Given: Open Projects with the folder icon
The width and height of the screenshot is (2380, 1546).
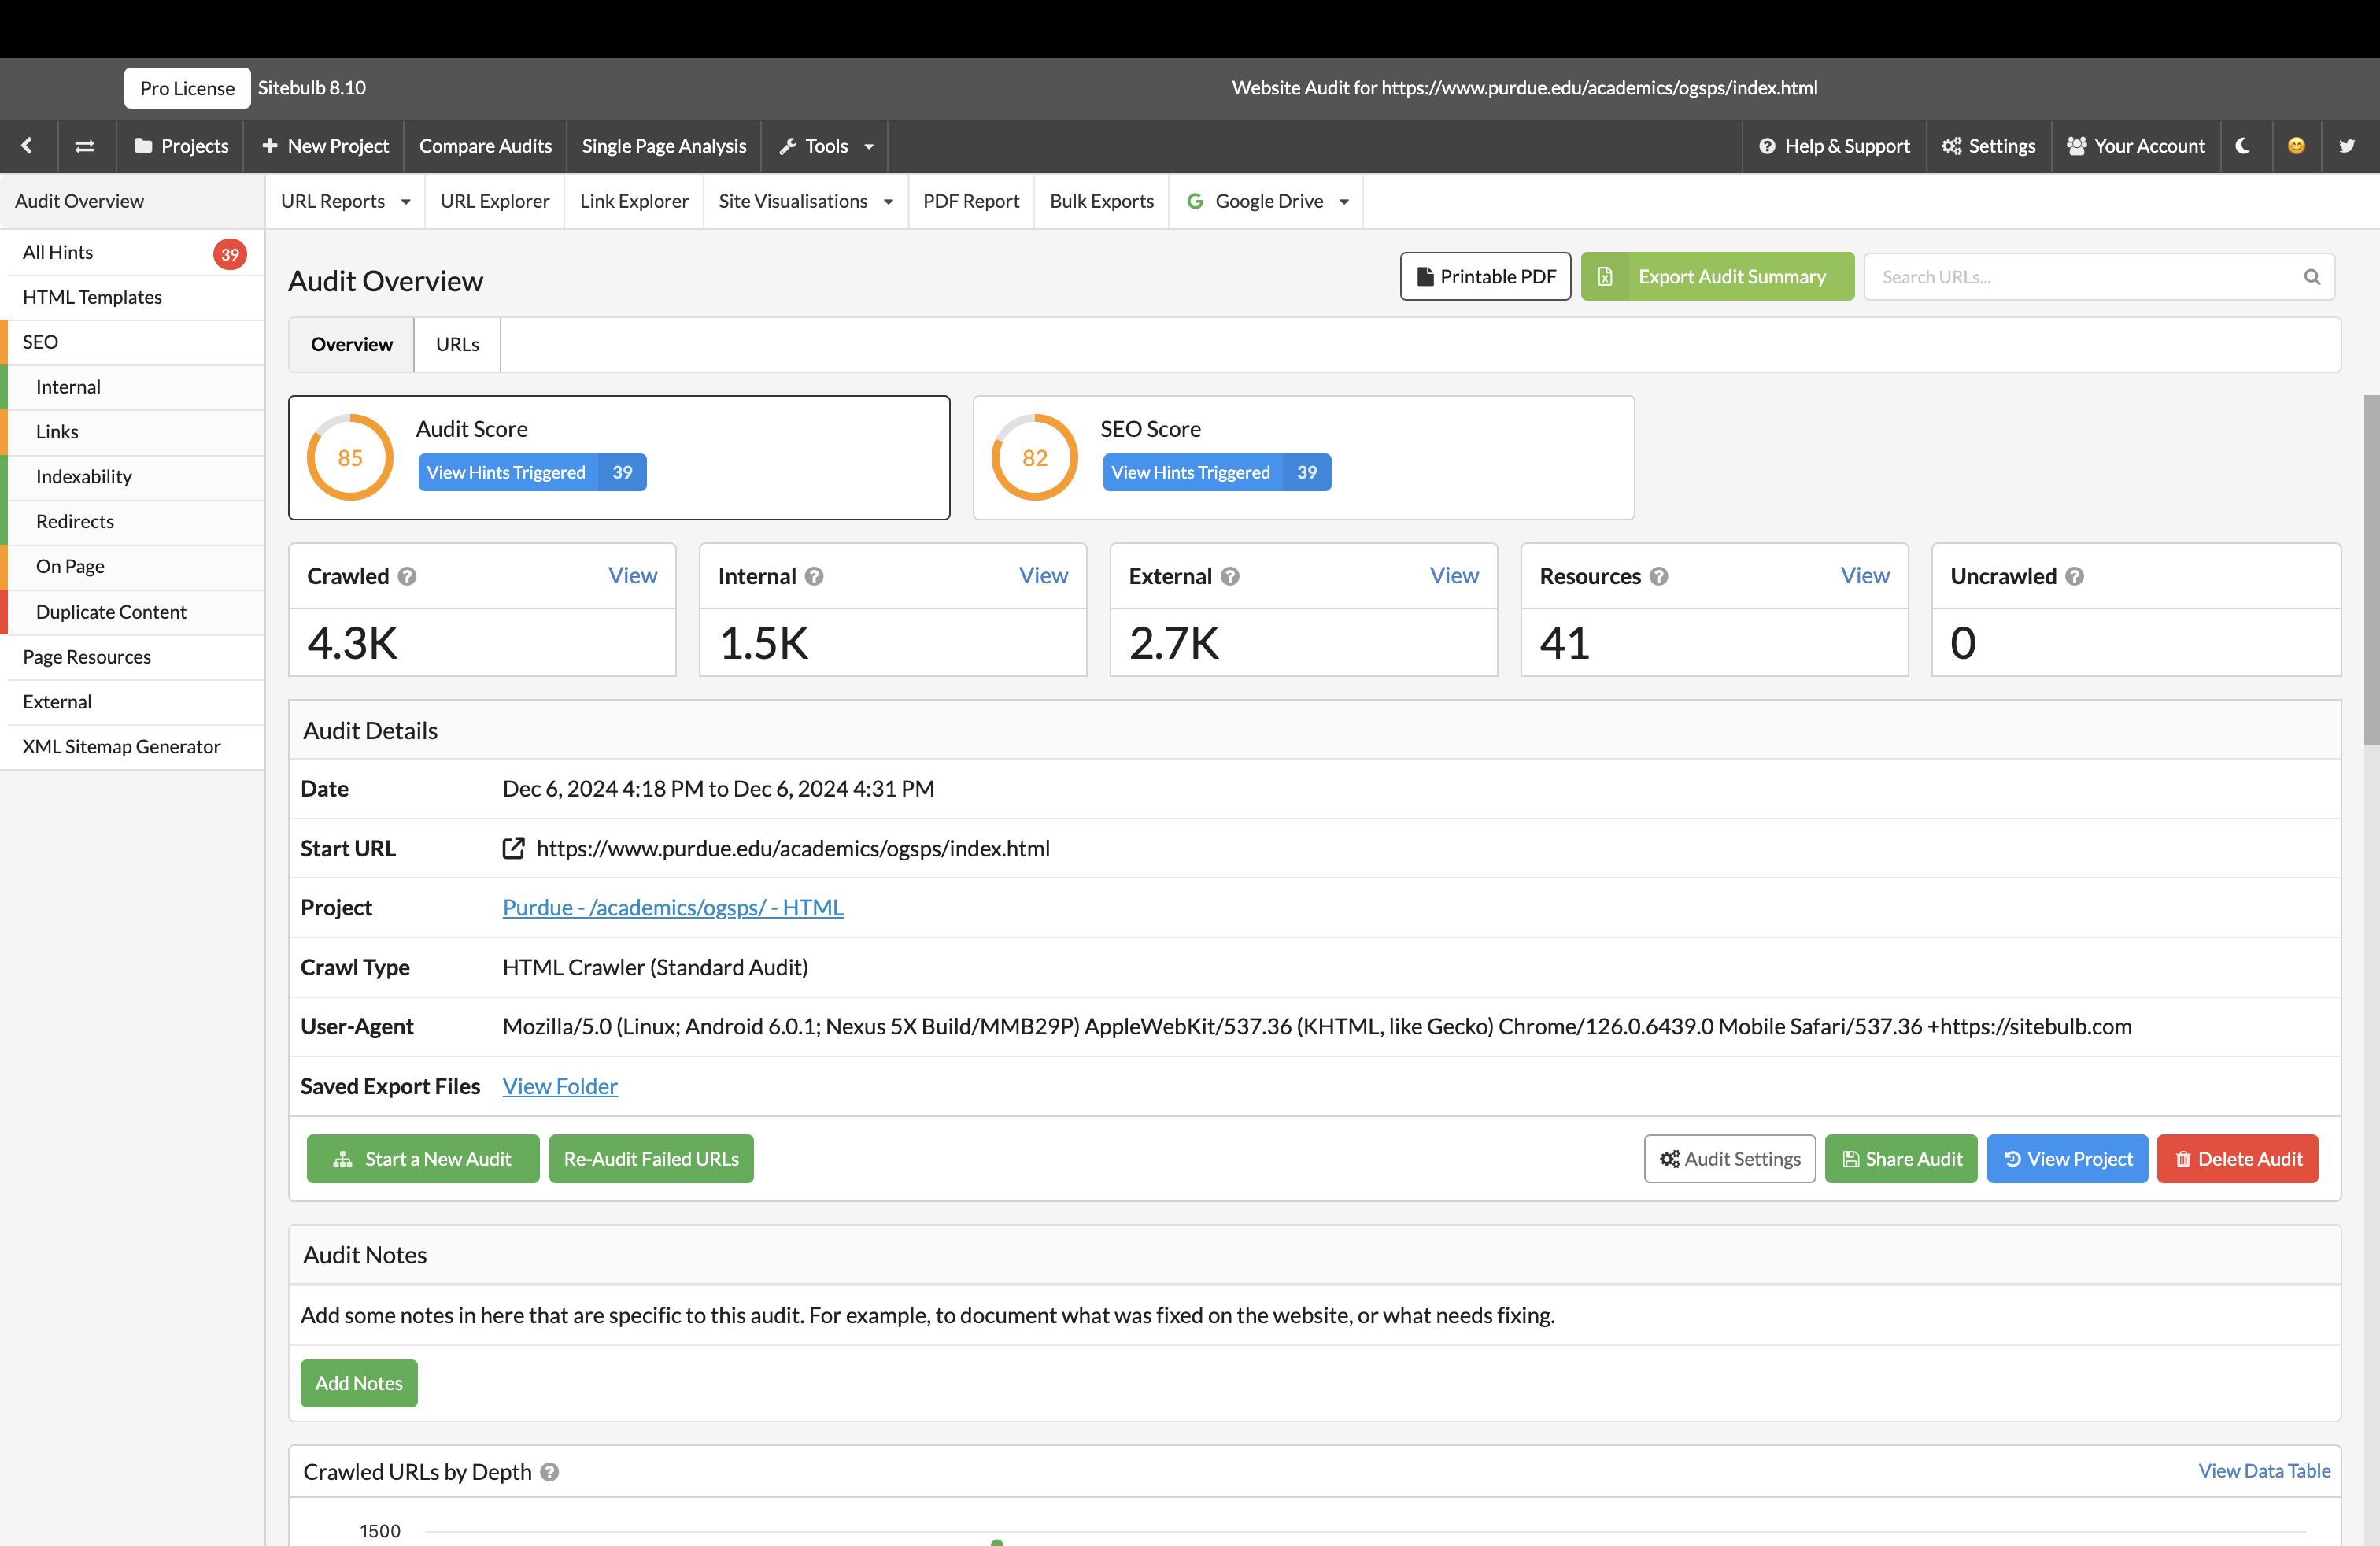Looking at the screenshot, I should coord(181,146).
